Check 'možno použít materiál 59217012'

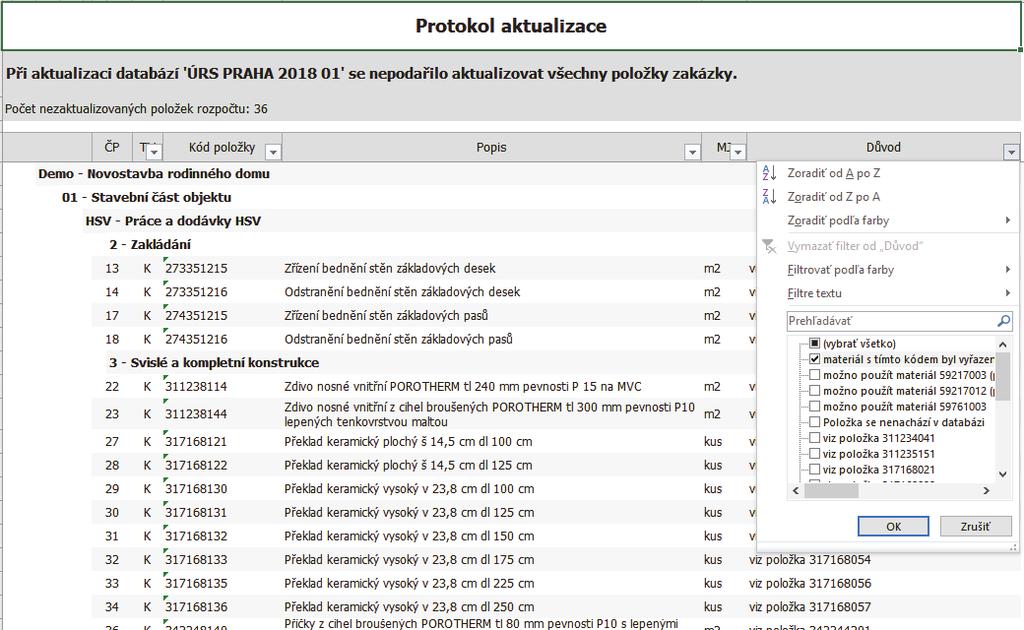click(814, 390)
